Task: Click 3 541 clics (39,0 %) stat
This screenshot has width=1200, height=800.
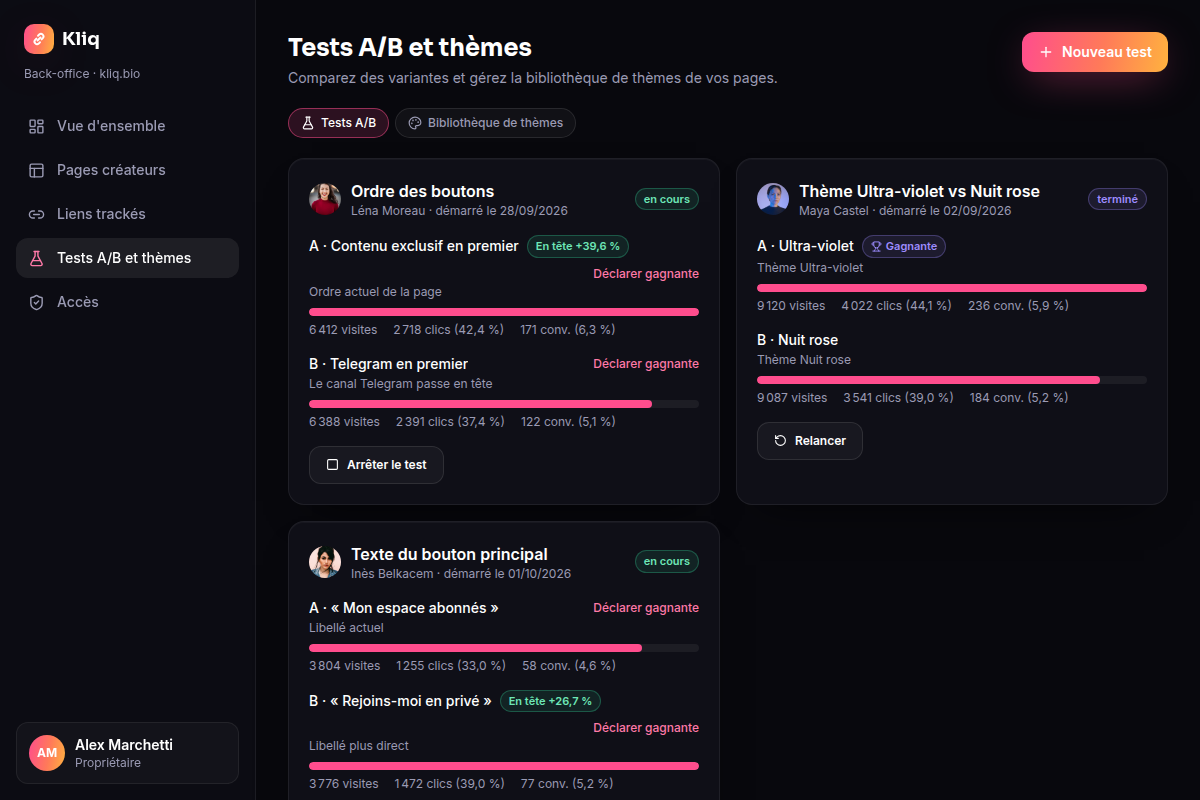Action: [898, 398]
